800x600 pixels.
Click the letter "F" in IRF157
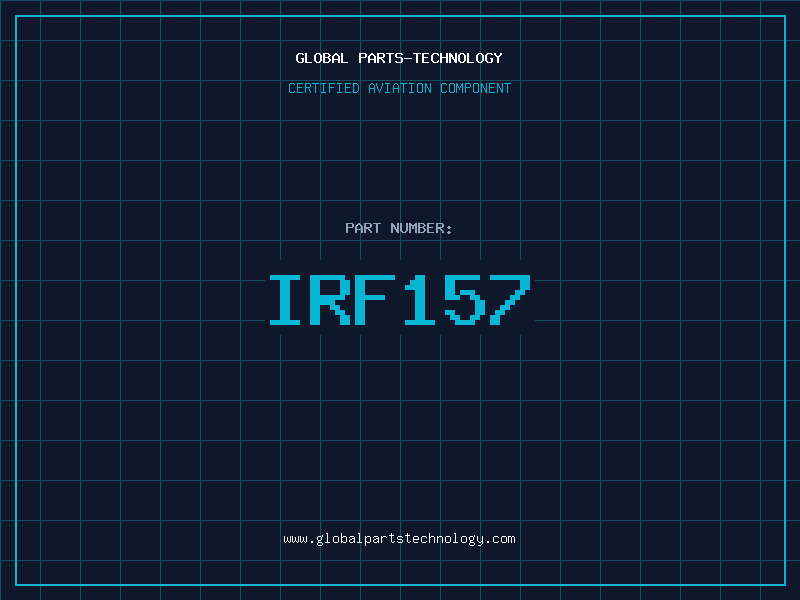tap(377, 300)
